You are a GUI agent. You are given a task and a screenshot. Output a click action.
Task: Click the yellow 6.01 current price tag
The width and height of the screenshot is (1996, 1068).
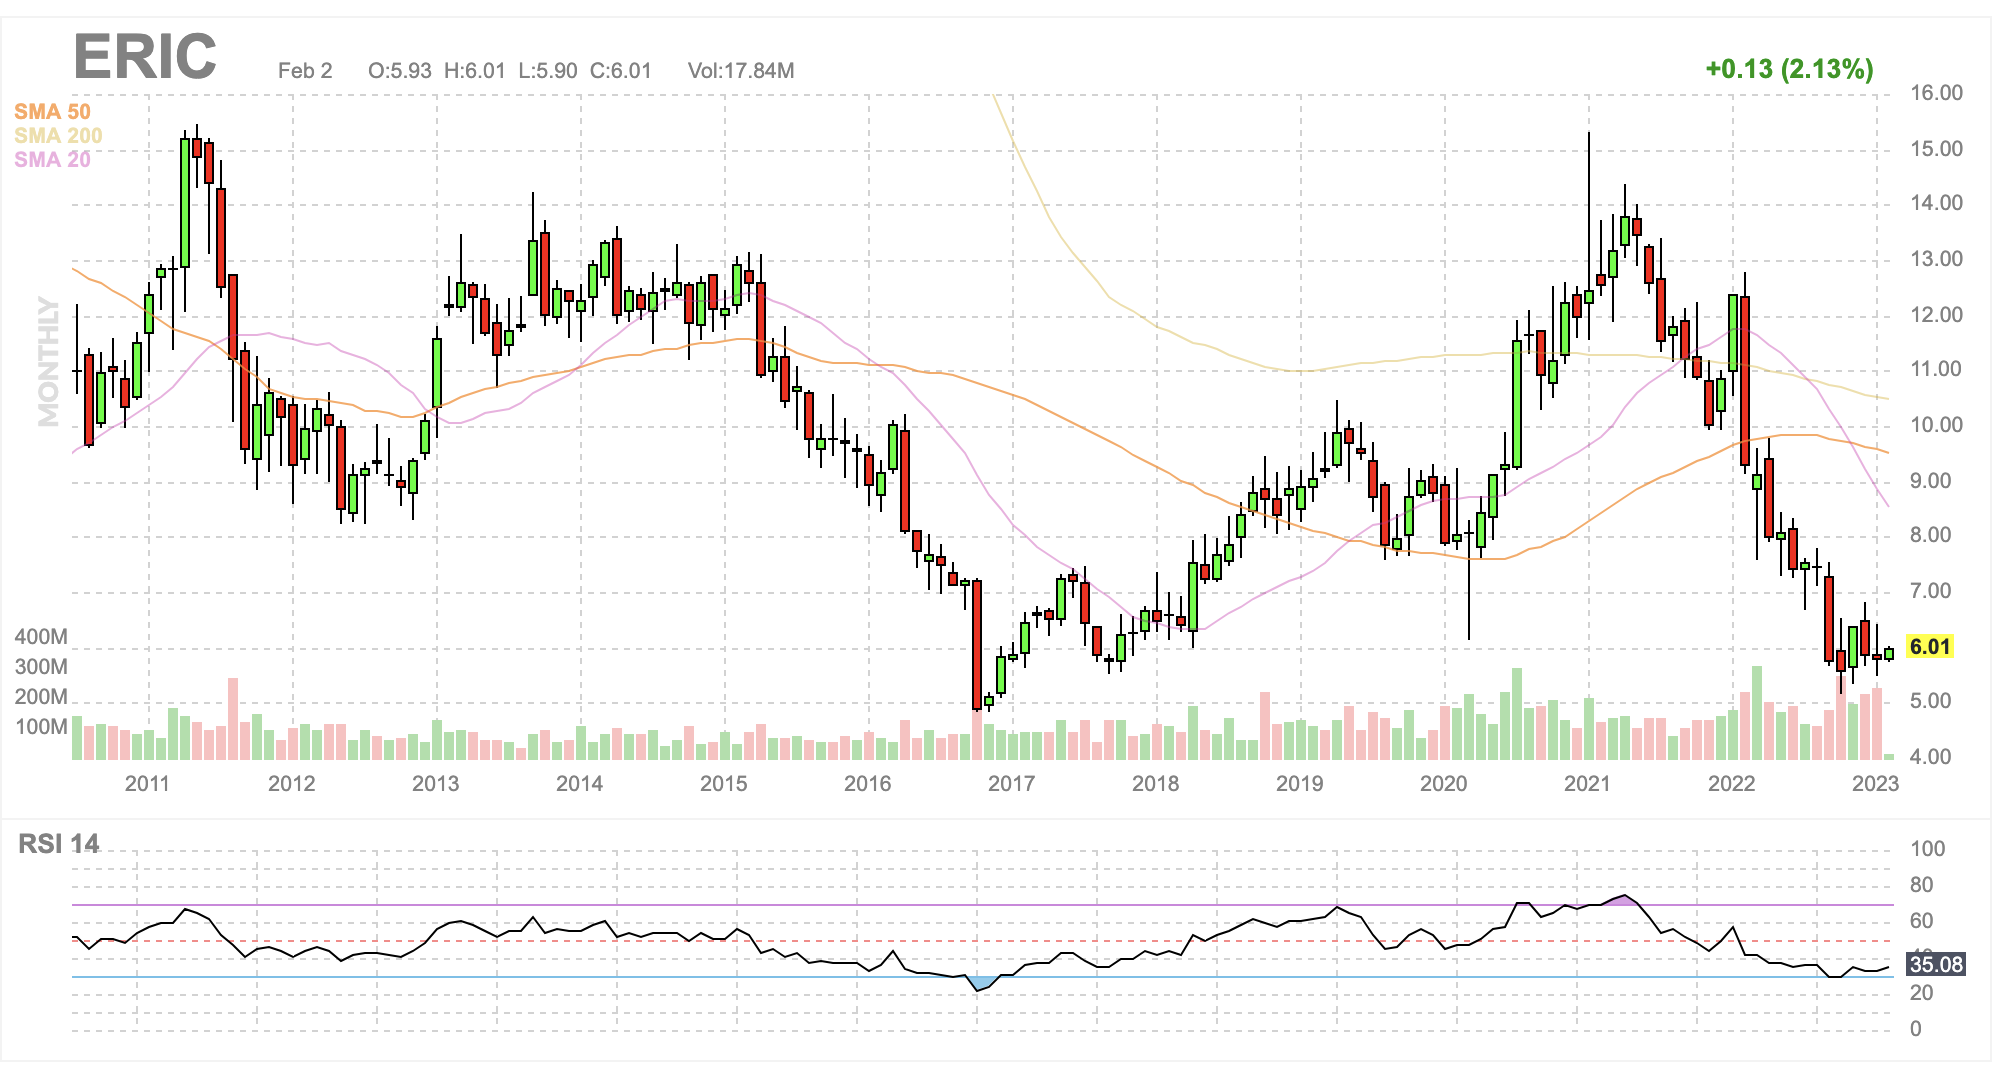pyautogui.click(x=1930, y=646)
